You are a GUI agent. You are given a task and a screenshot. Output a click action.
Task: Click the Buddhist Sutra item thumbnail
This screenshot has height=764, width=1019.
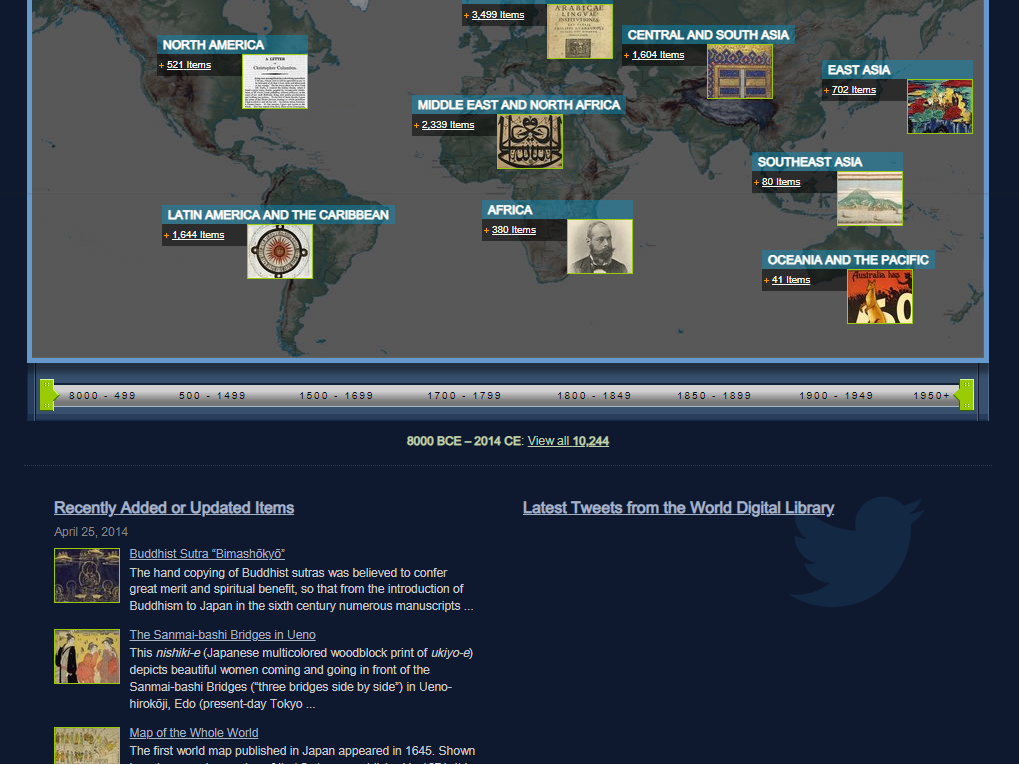click(x=87, y=576)
